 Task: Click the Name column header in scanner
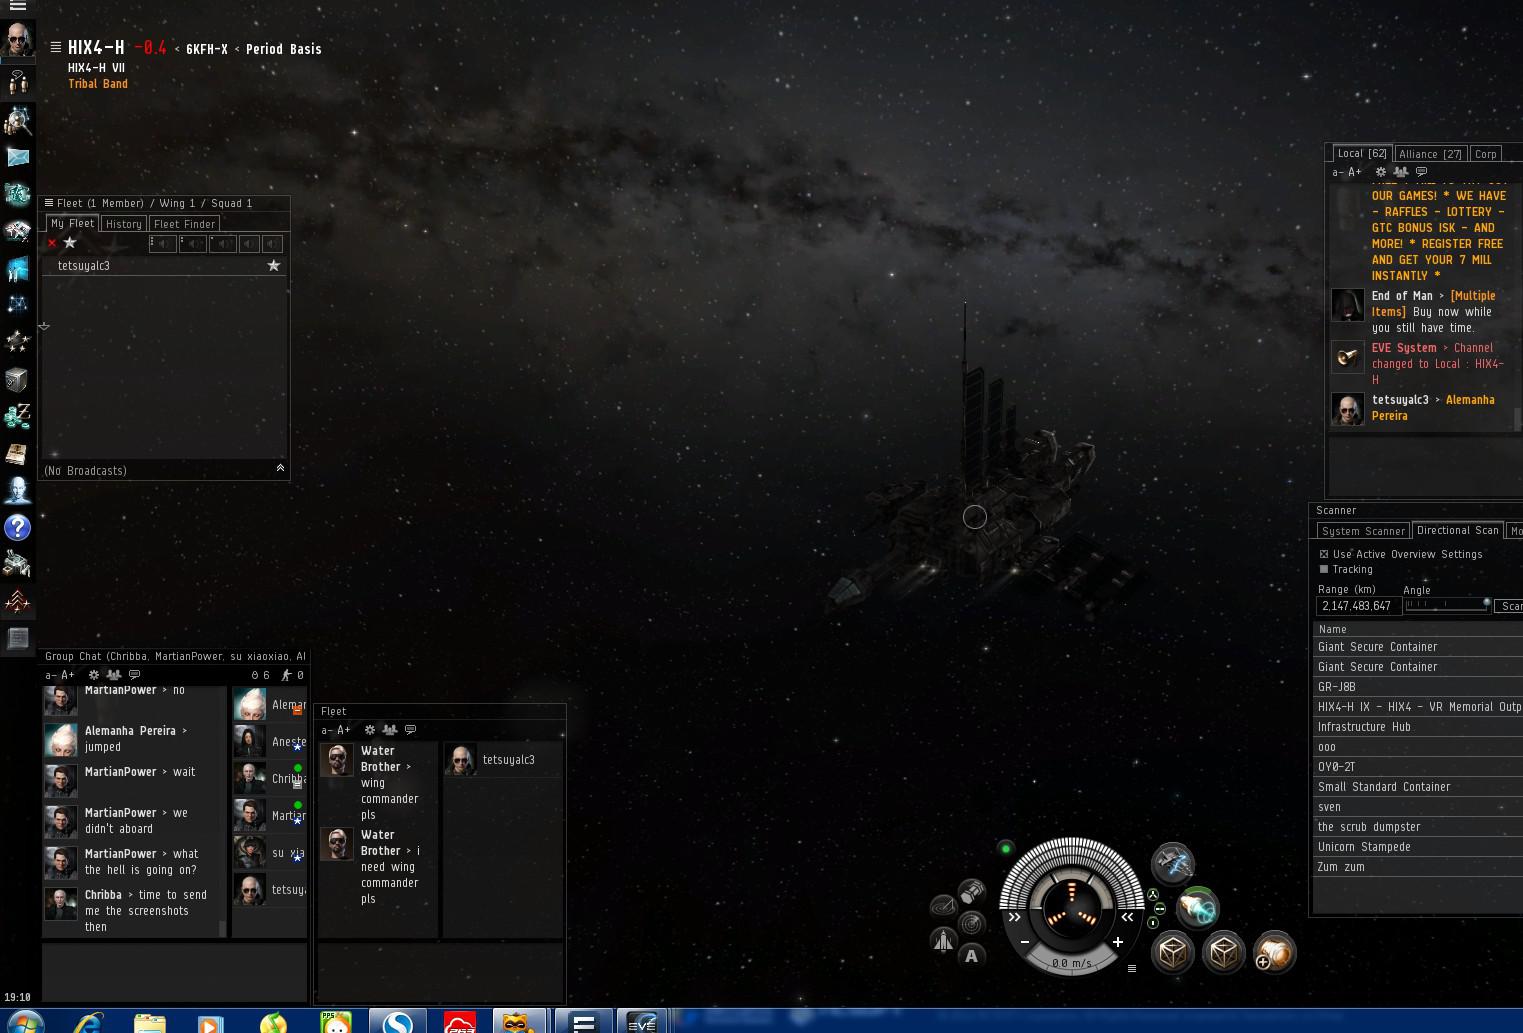tap(1417, 629)
